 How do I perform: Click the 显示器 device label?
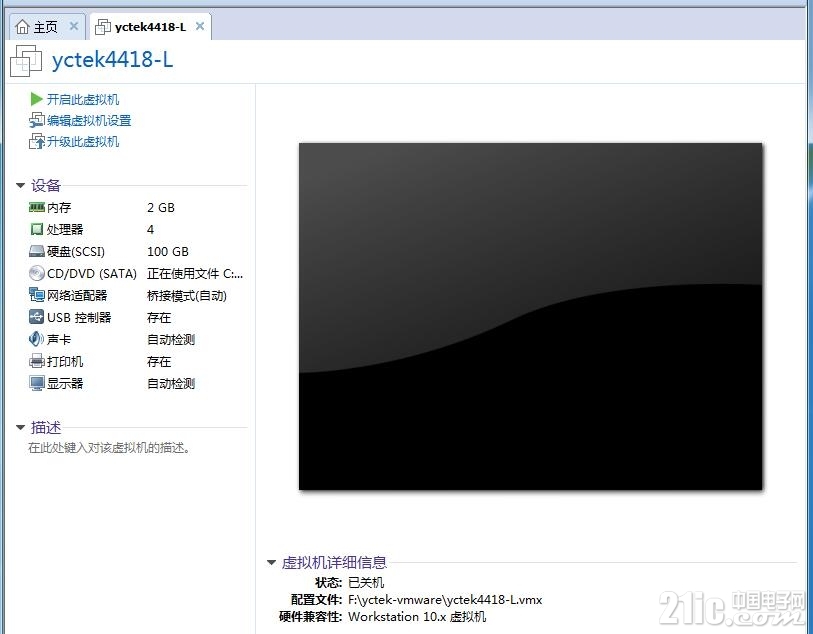65,384
